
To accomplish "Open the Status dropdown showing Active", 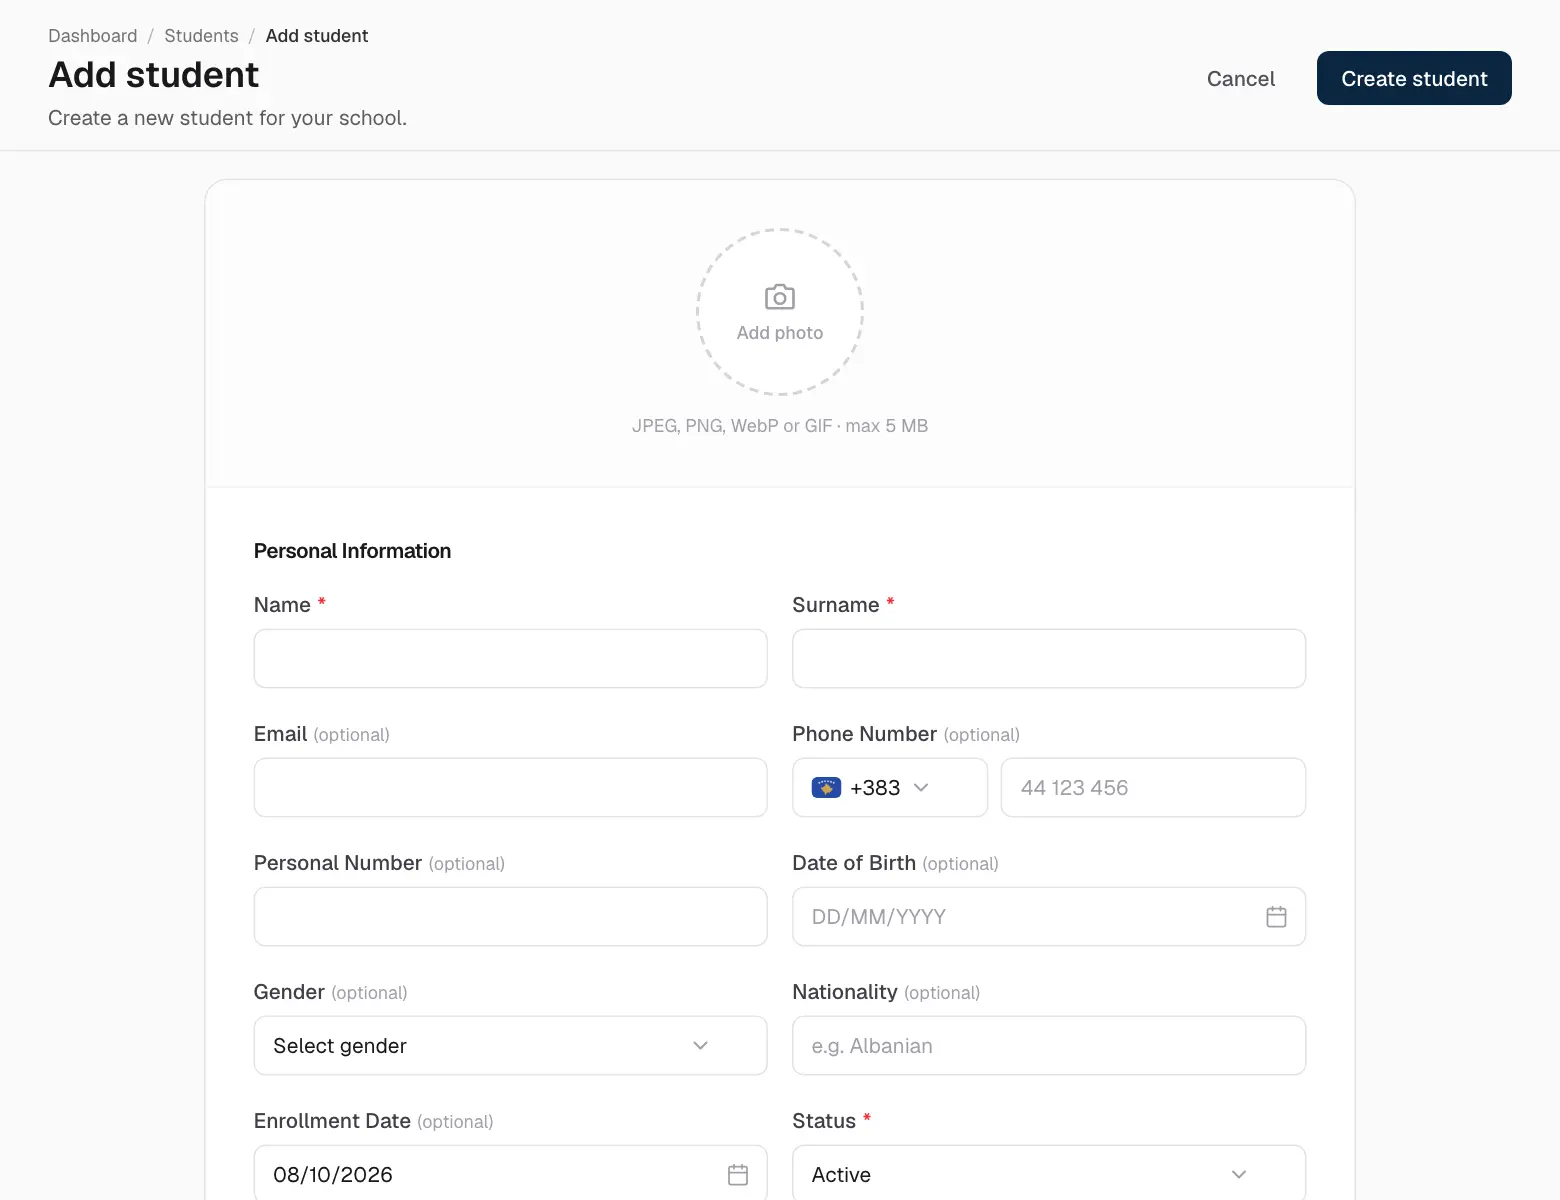I will click(x=1049, y=1173).
